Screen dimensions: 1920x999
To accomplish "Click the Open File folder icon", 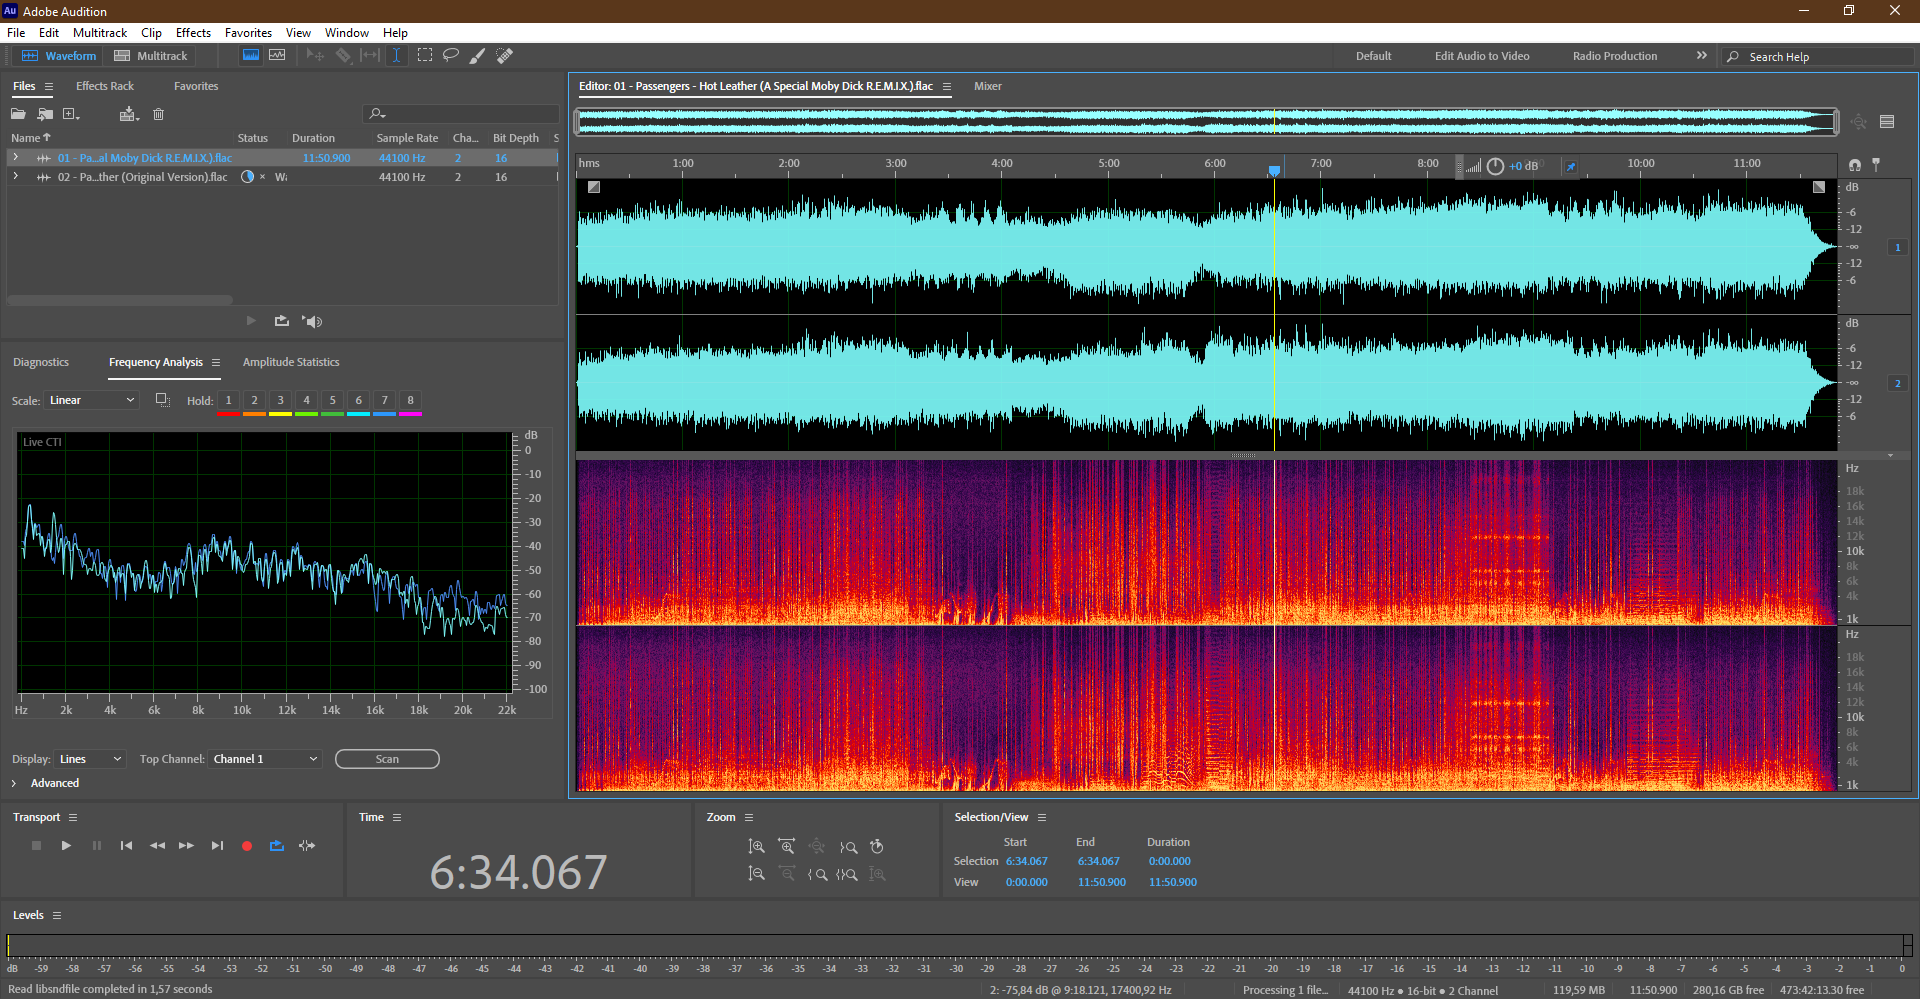I will pos(18,114).
